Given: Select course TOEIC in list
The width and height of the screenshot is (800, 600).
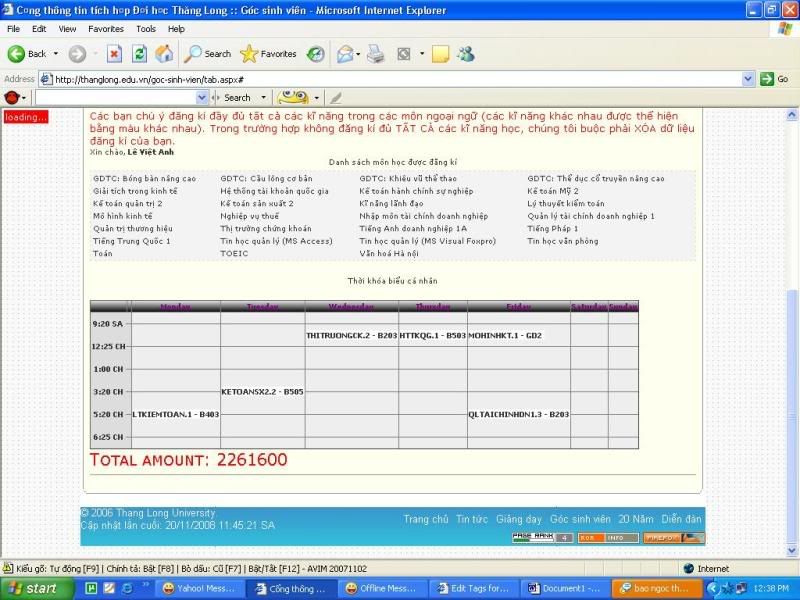Looking at the screenshot, I should [x=234, y=254].
